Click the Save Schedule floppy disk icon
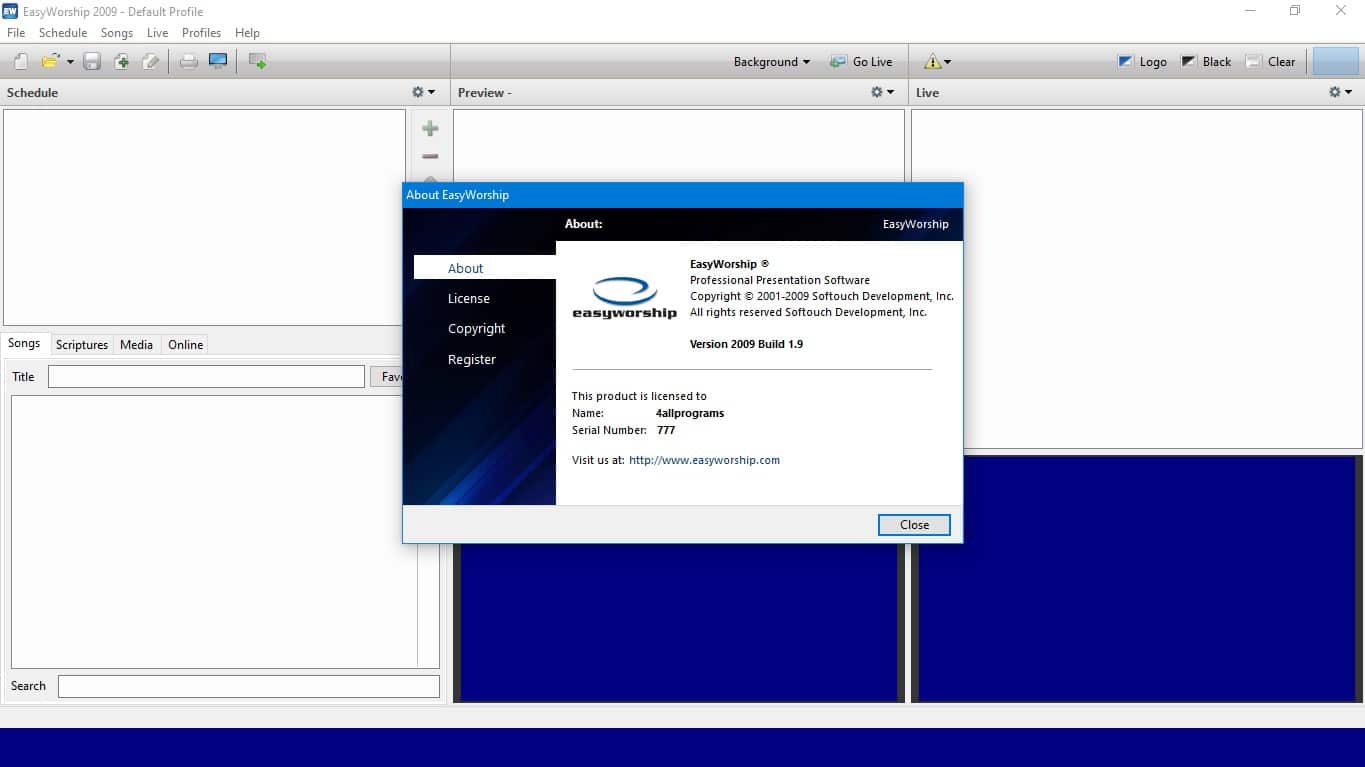Viewport: 1365px width, 767px height. tap(92, 61)
